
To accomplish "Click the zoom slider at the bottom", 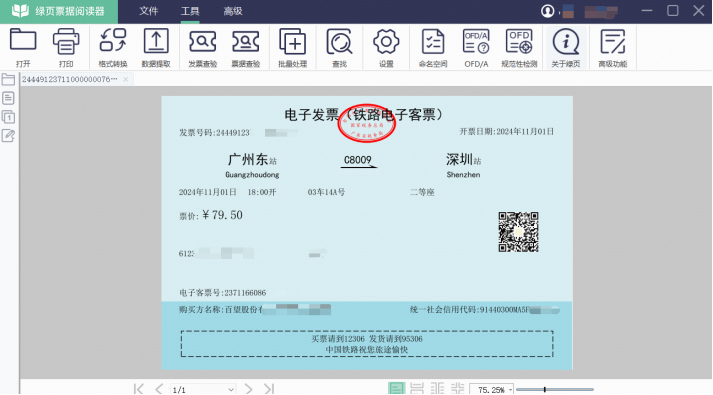I will (555, 390).
